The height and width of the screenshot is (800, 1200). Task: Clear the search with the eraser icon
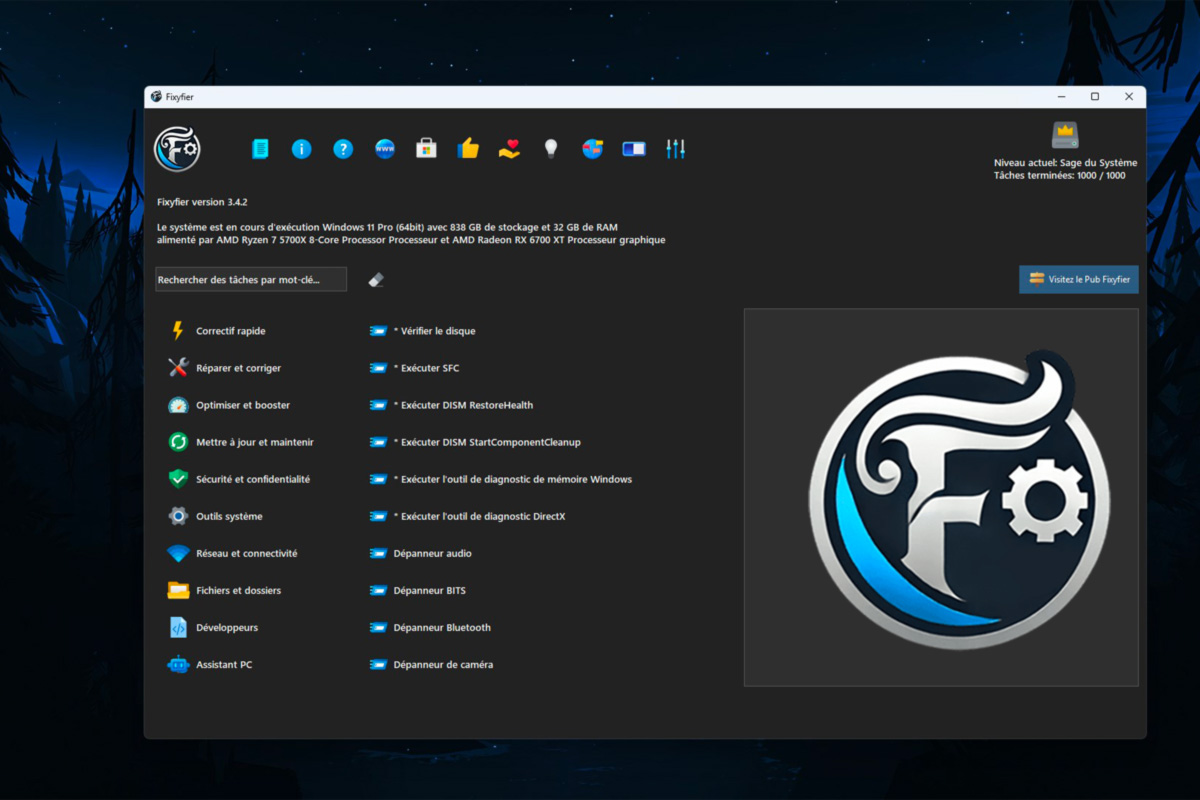[x=376, y=280]
